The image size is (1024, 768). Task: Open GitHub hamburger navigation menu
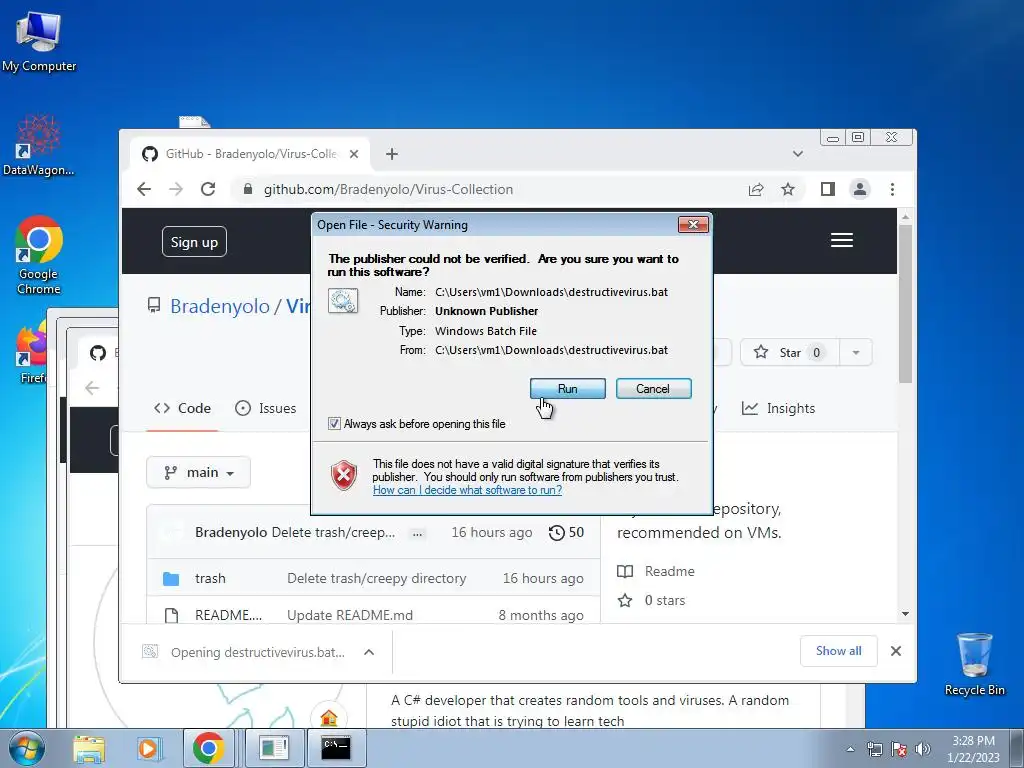[x=842, y=240]
